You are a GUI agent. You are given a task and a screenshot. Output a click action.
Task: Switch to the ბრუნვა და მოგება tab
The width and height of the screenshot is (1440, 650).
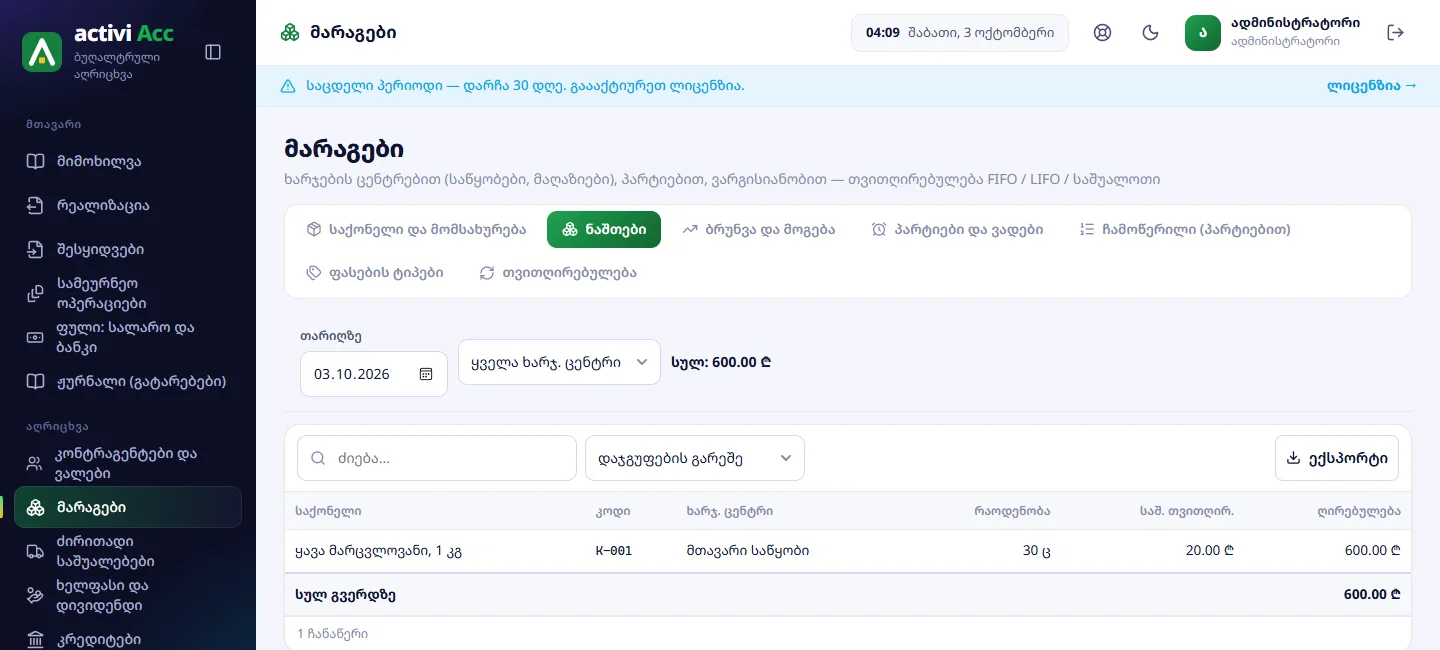(x=758, y=229)
